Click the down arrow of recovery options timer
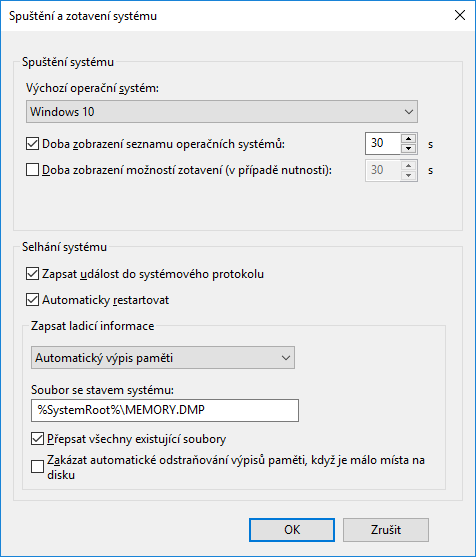This screenshot has height=557, width=476. tap(409, 175)
